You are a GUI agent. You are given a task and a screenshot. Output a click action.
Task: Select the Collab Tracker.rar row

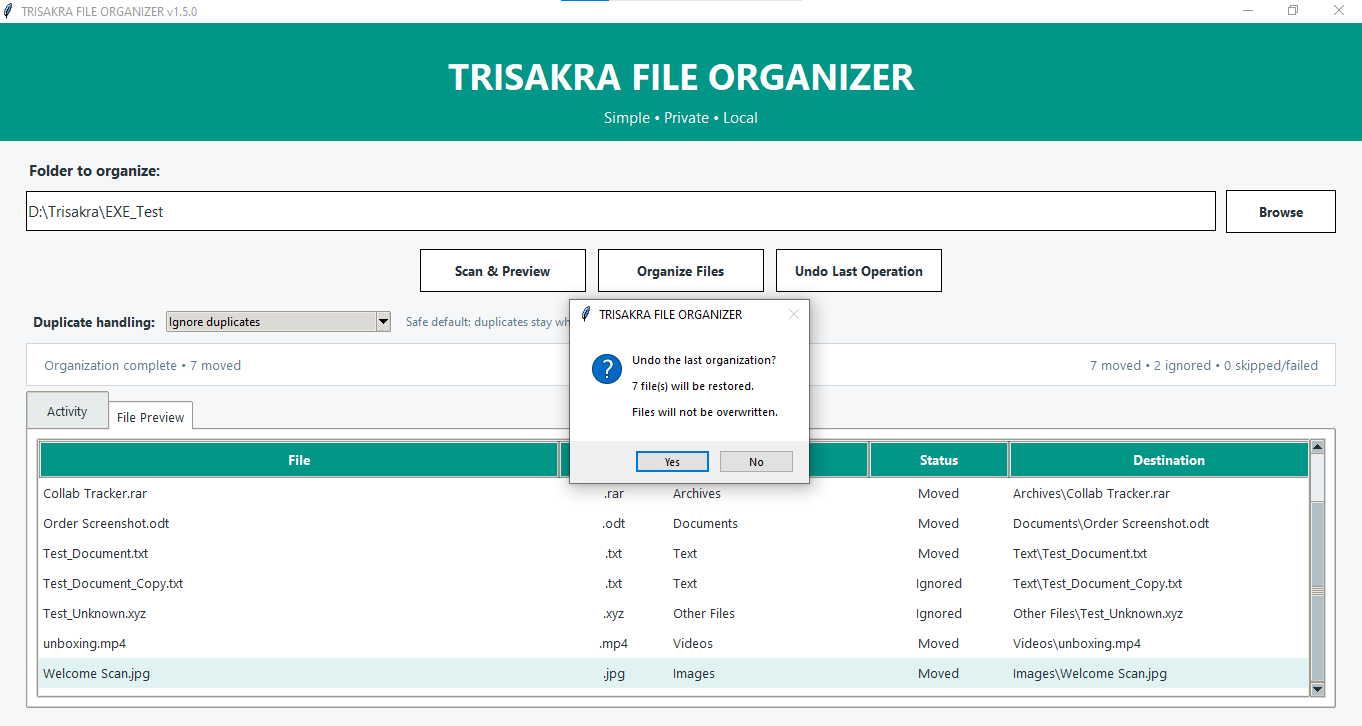(x=674, y=493)
